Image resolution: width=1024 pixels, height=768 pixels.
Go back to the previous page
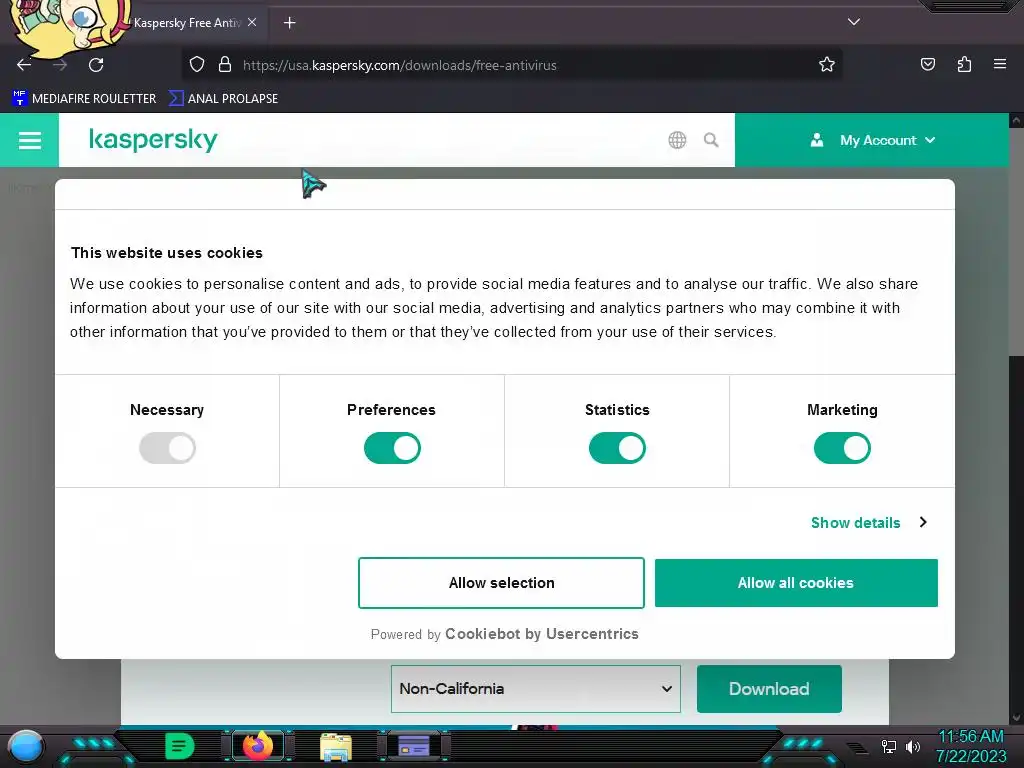(x=24, y=65)
